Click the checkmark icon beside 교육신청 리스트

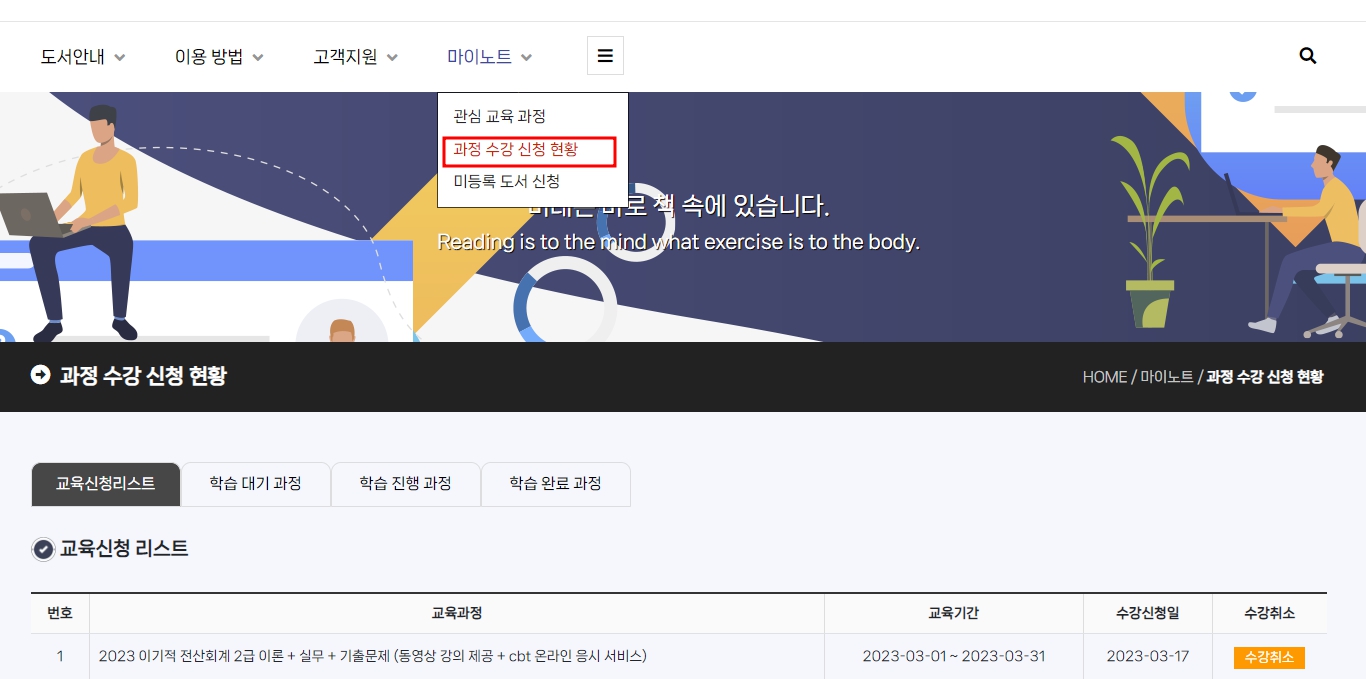pyautogui.click(x=43, y=549)
